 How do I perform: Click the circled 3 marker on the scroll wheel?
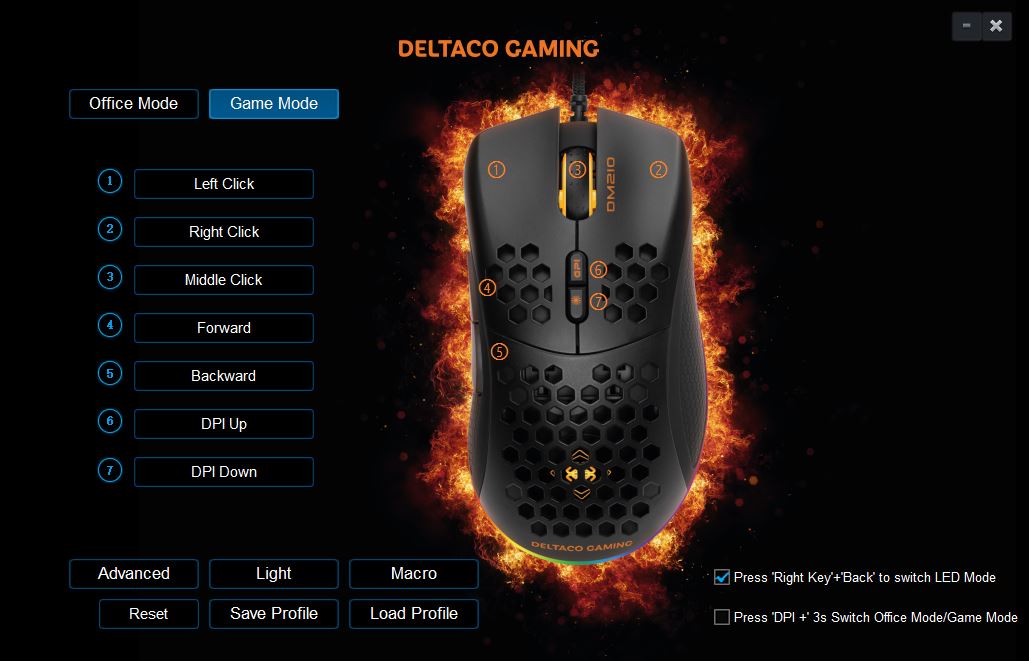[x=577, y=170]
